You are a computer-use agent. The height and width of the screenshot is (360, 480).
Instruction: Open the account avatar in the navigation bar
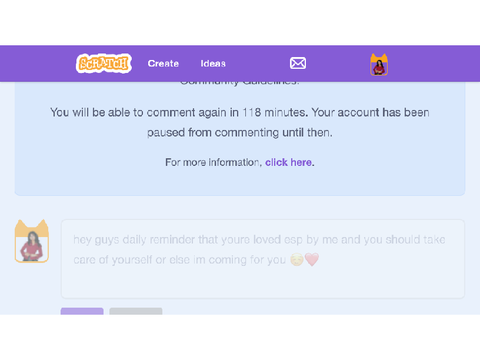pyautogui.click(x=379, y=65)
